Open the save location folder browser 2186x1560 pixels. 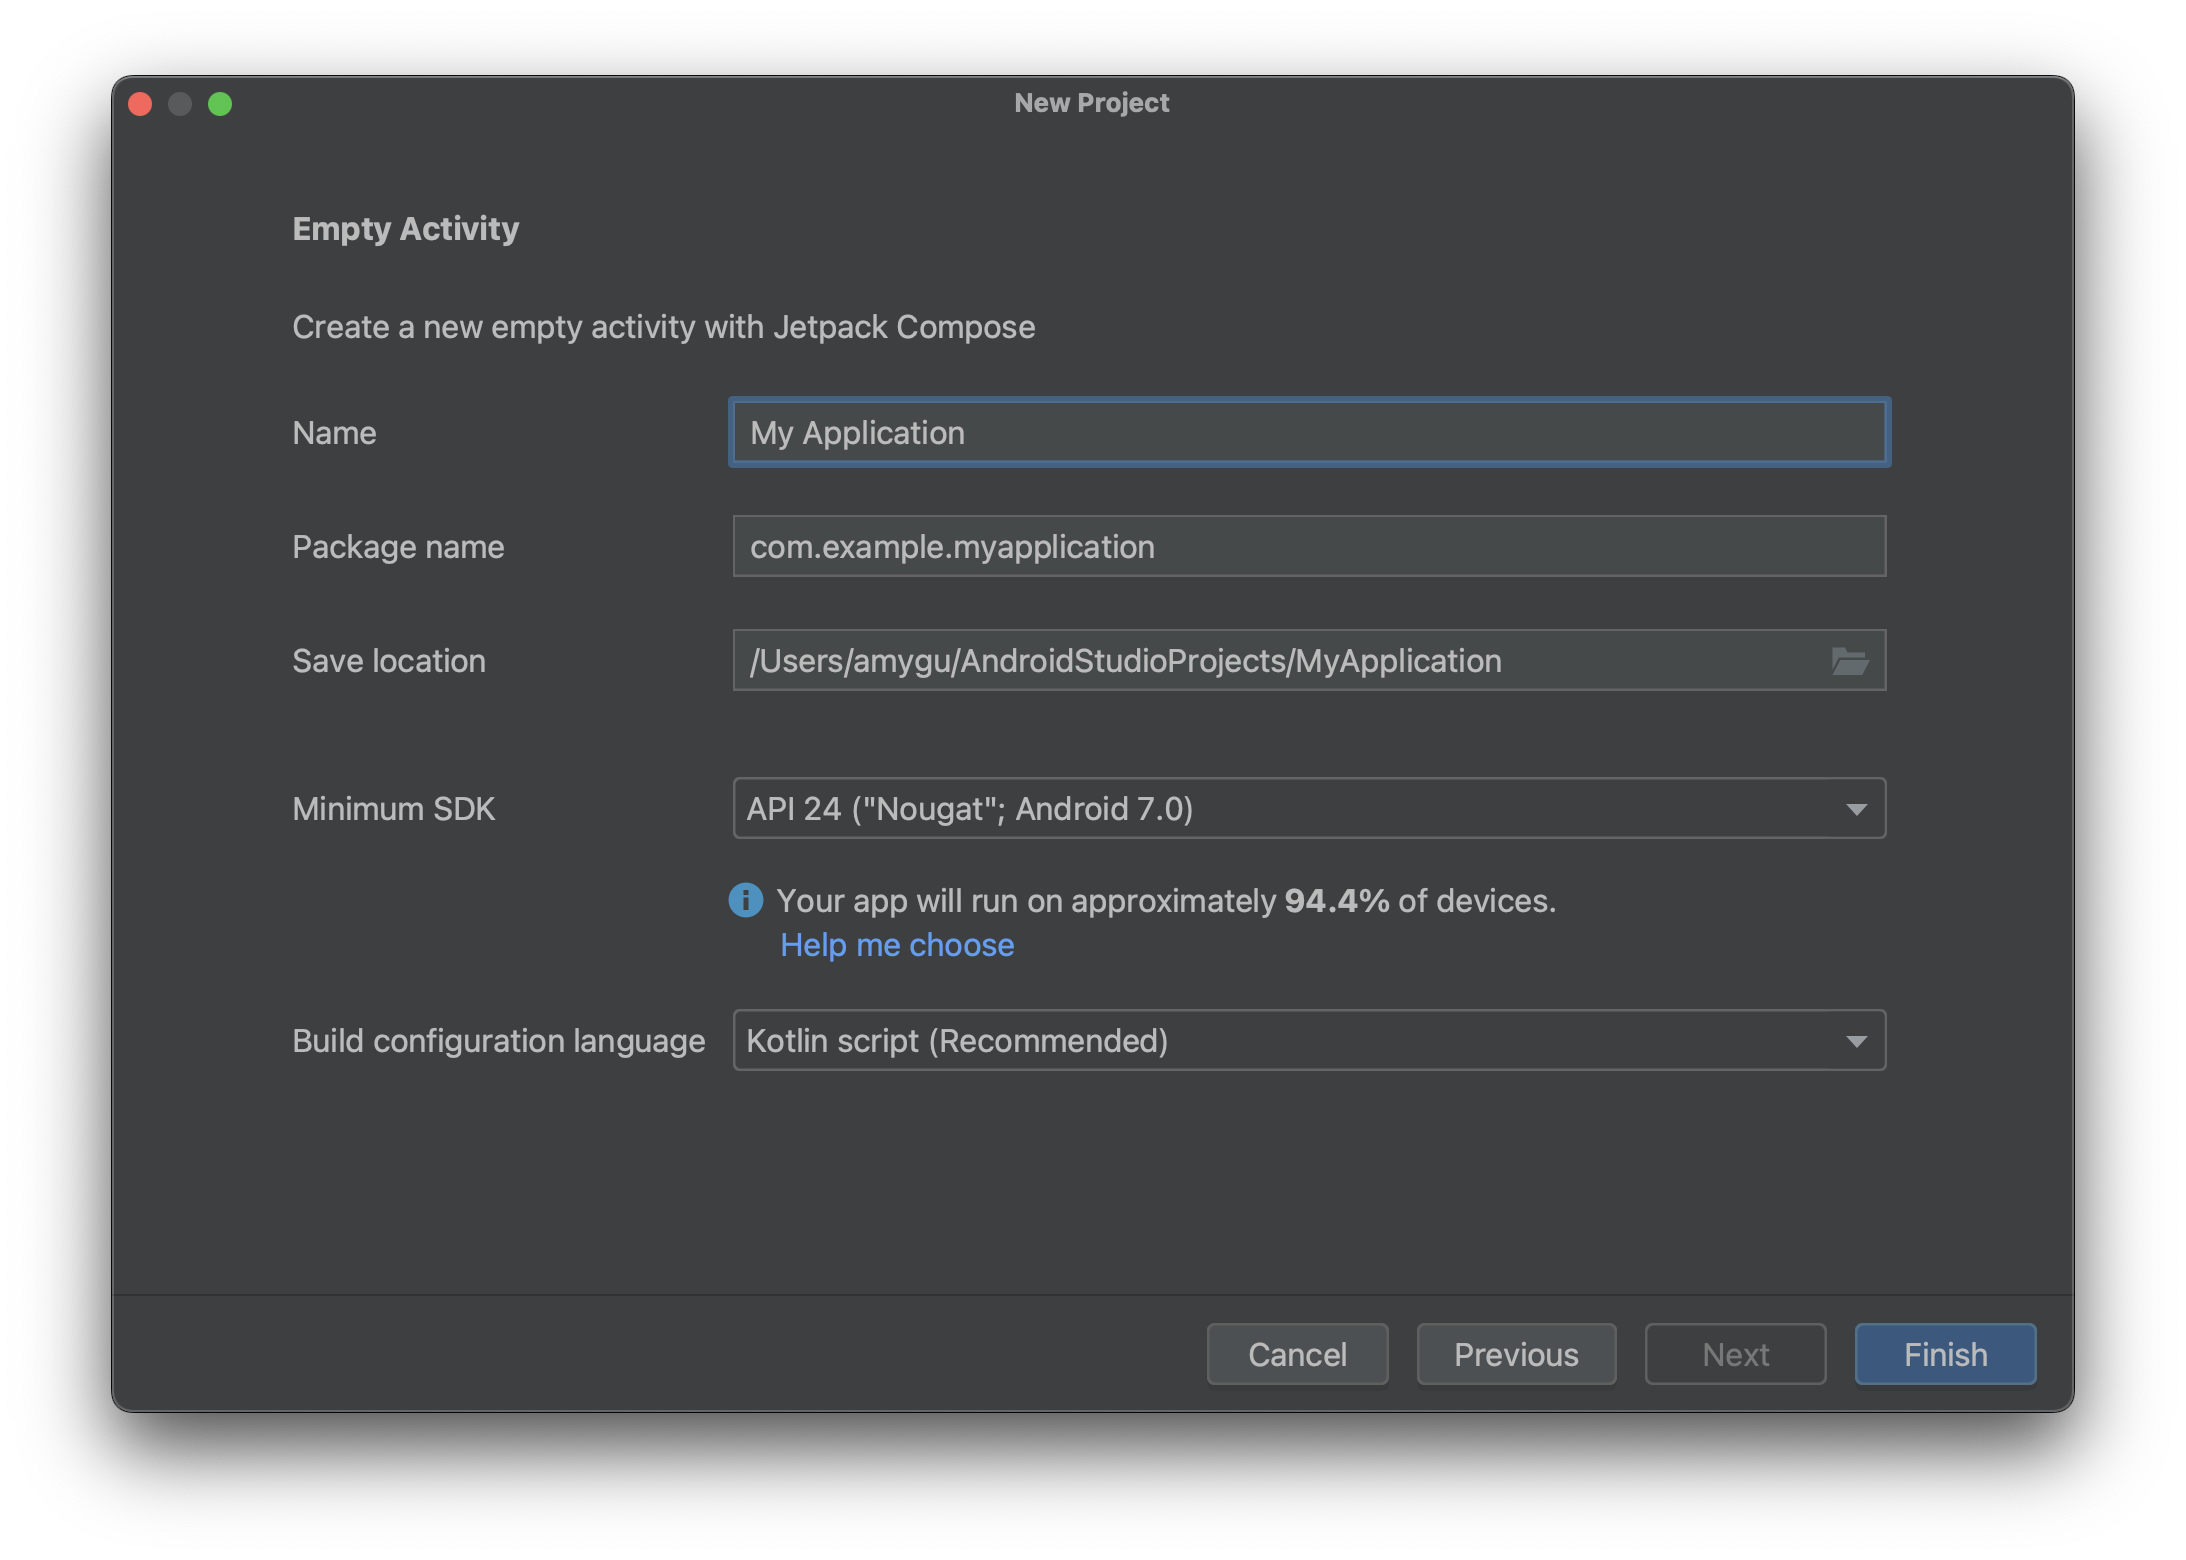tap(1850, 660)
